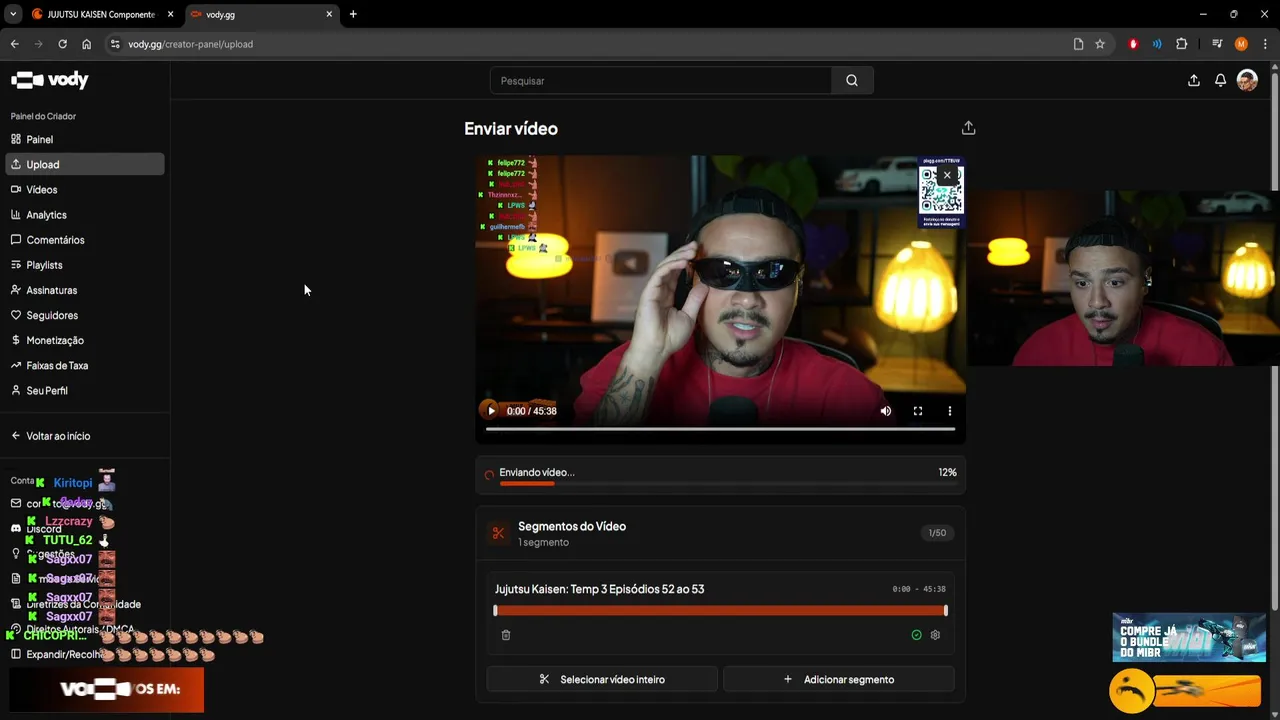Click the magnifier search button
Viewport: 1280px width, 720px height.
click(x=852, y=81)
